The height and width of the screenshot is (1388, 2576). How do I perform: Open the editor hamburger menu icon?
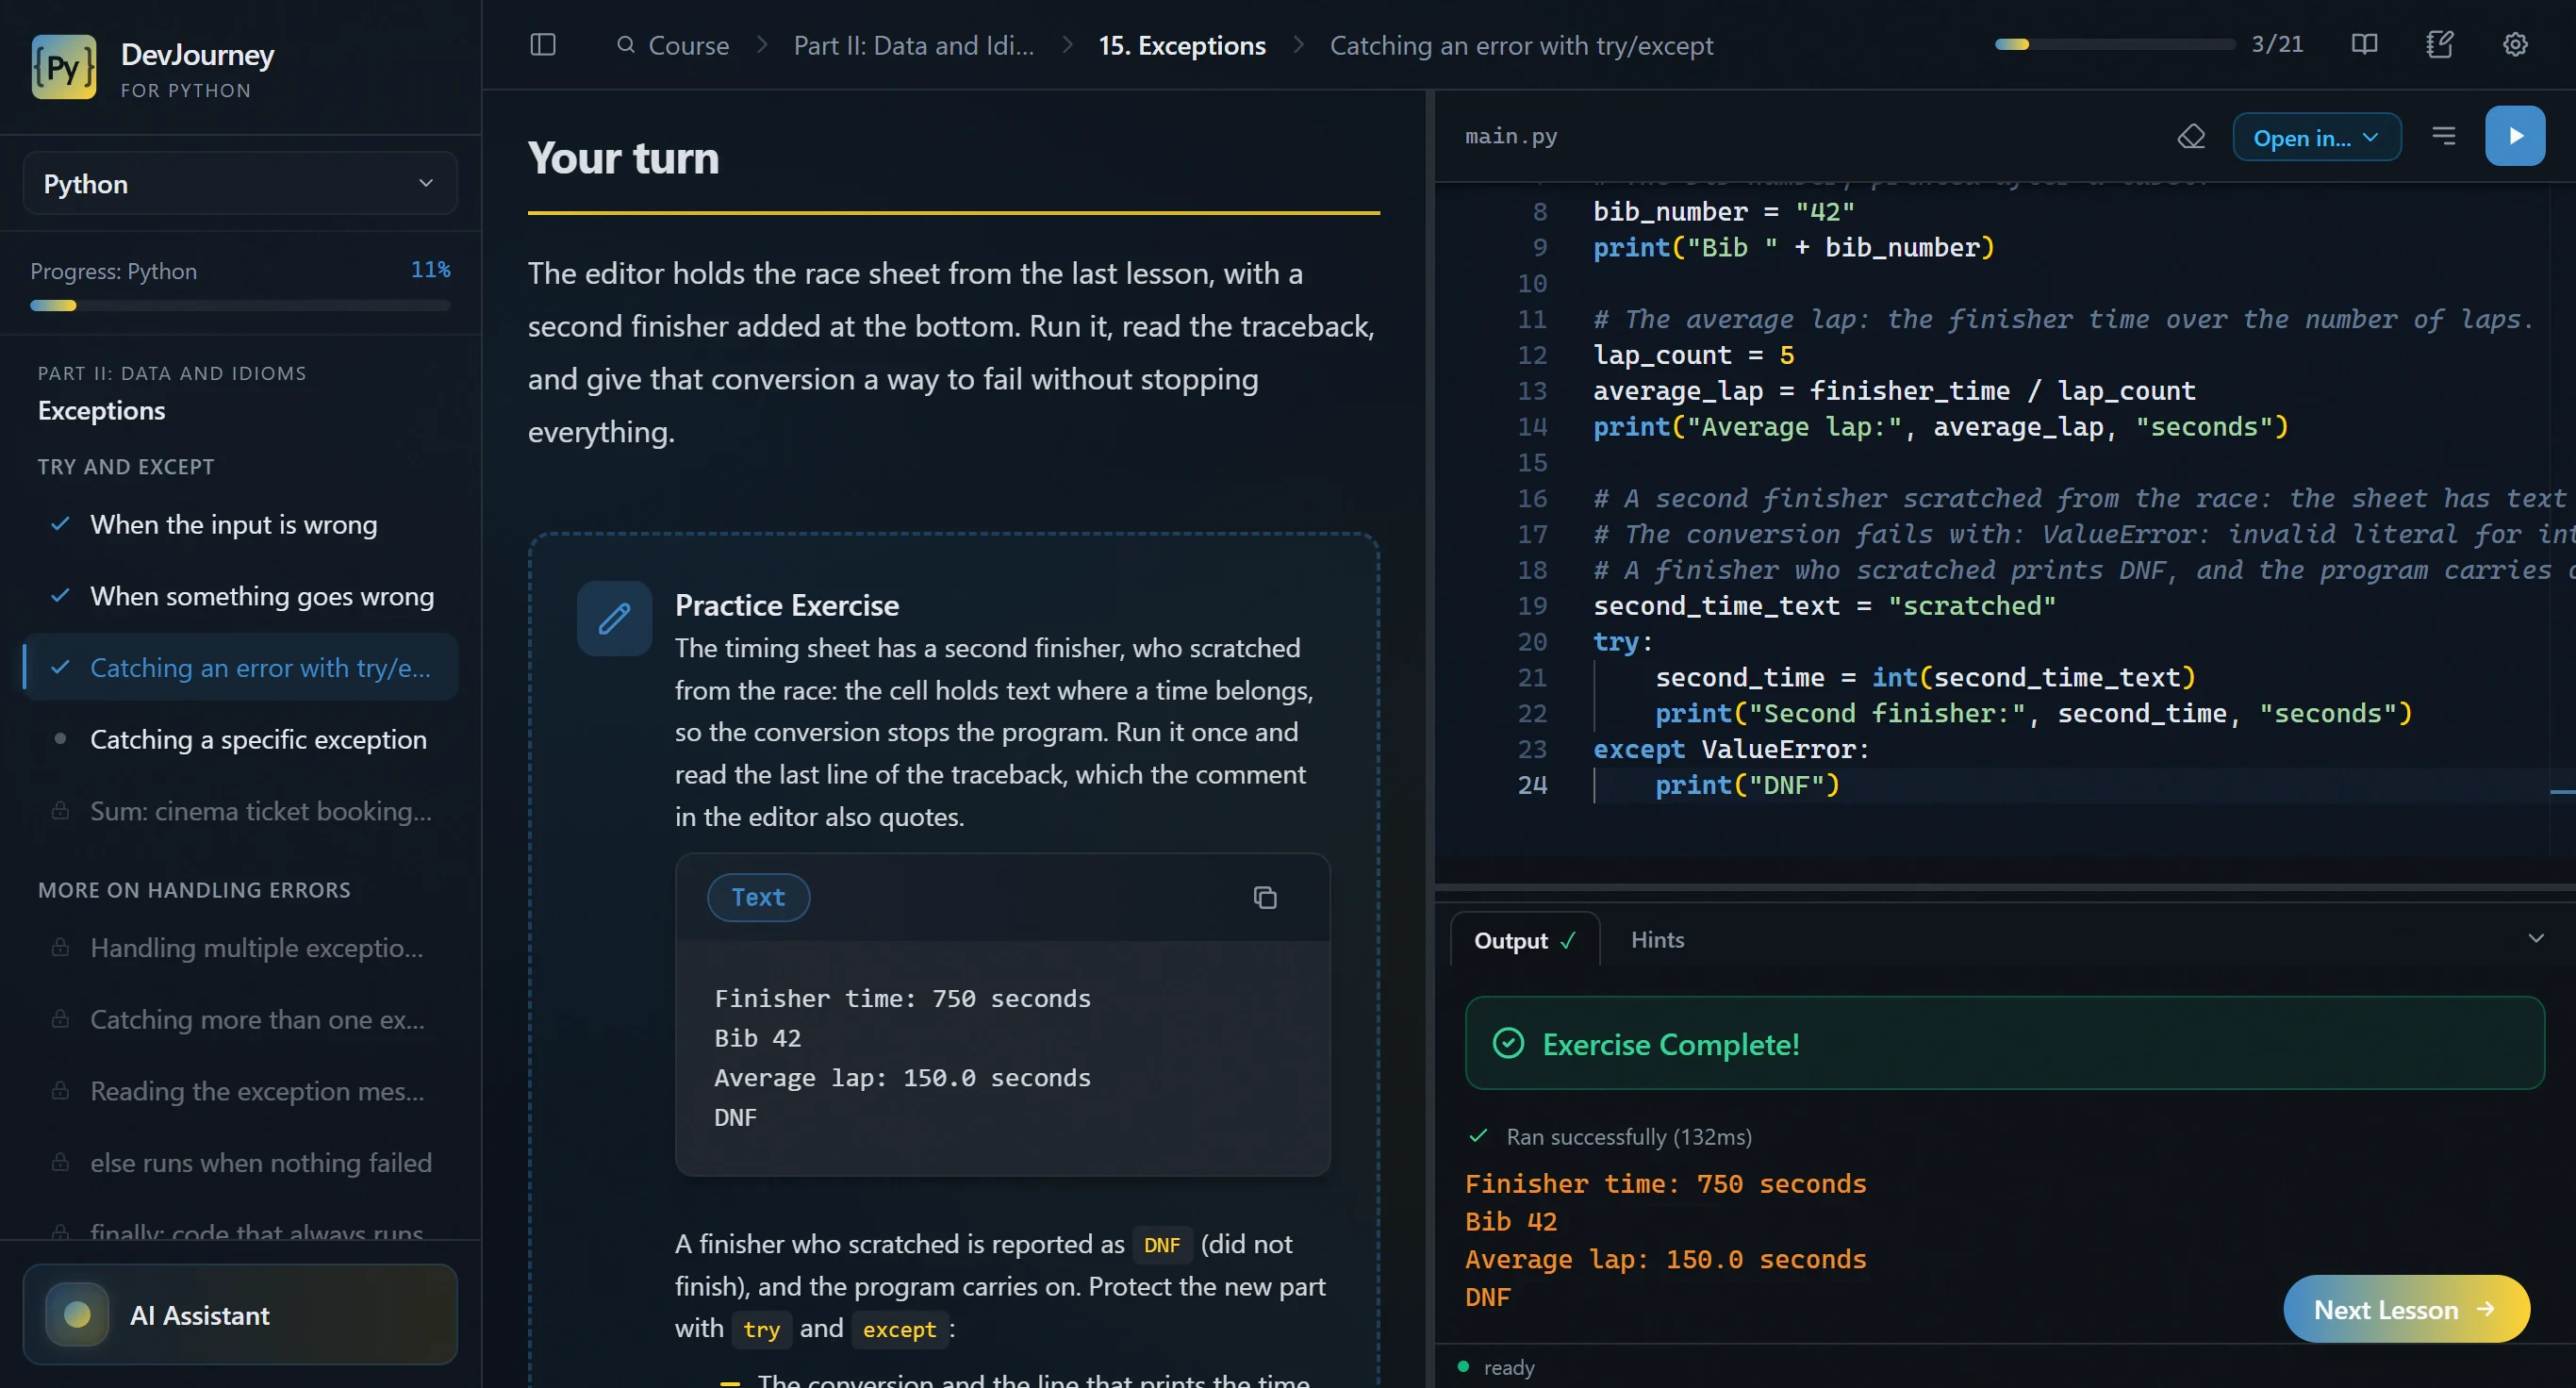(2443, 136)
